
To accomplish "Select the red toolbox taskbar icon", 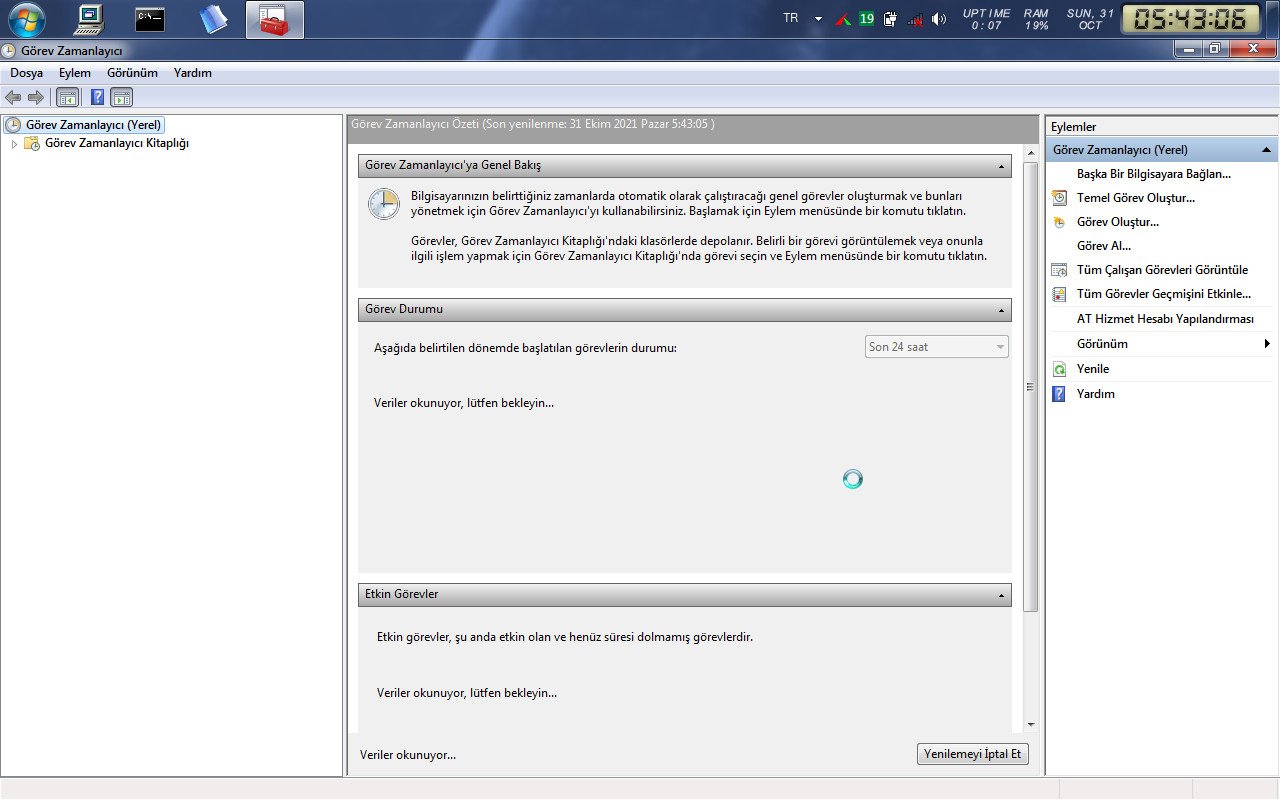I will click(274, 19).
